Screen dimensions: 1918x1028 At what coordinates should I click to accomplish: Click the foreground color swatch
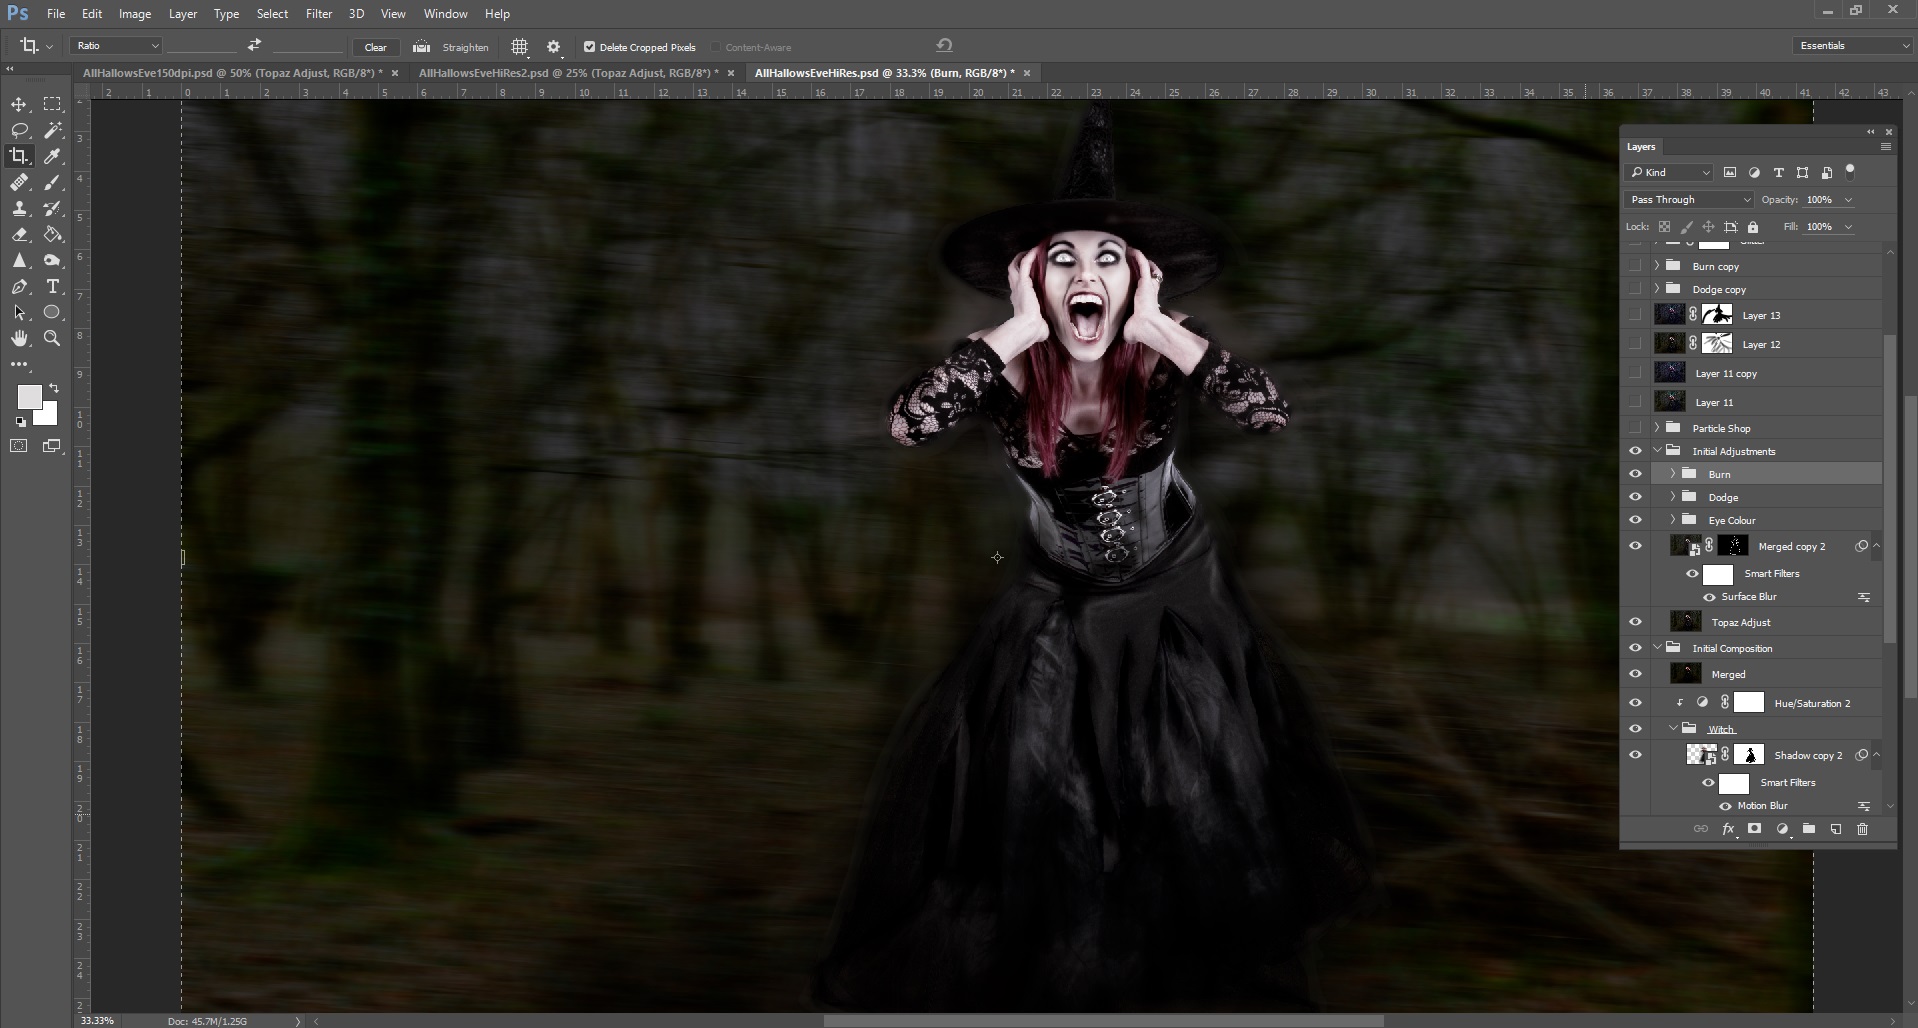[x=29, y=397]
